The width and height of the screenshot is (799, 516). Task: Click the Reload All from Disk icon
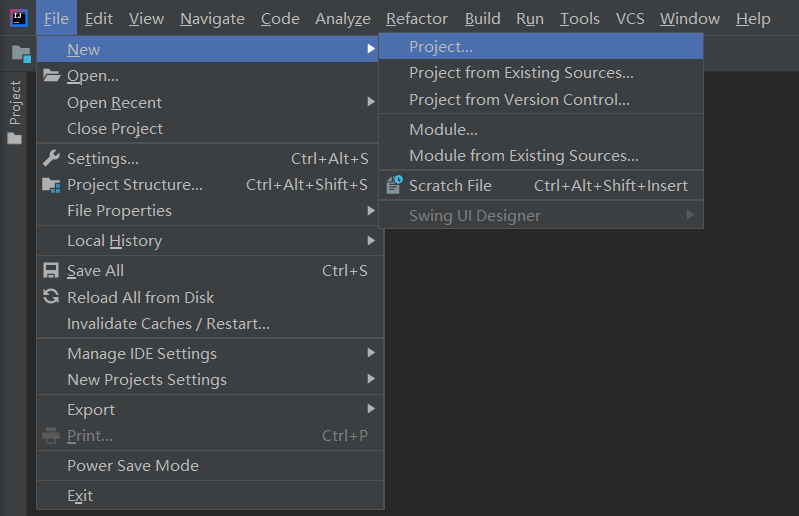pyautogui.click(x=51, y=297)
